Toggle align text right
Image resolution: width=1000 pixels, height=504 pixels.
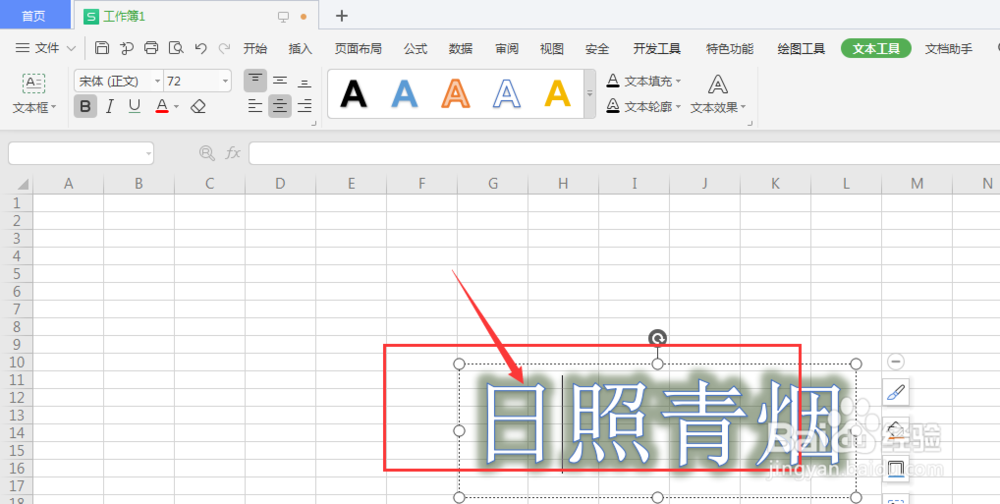304,106
